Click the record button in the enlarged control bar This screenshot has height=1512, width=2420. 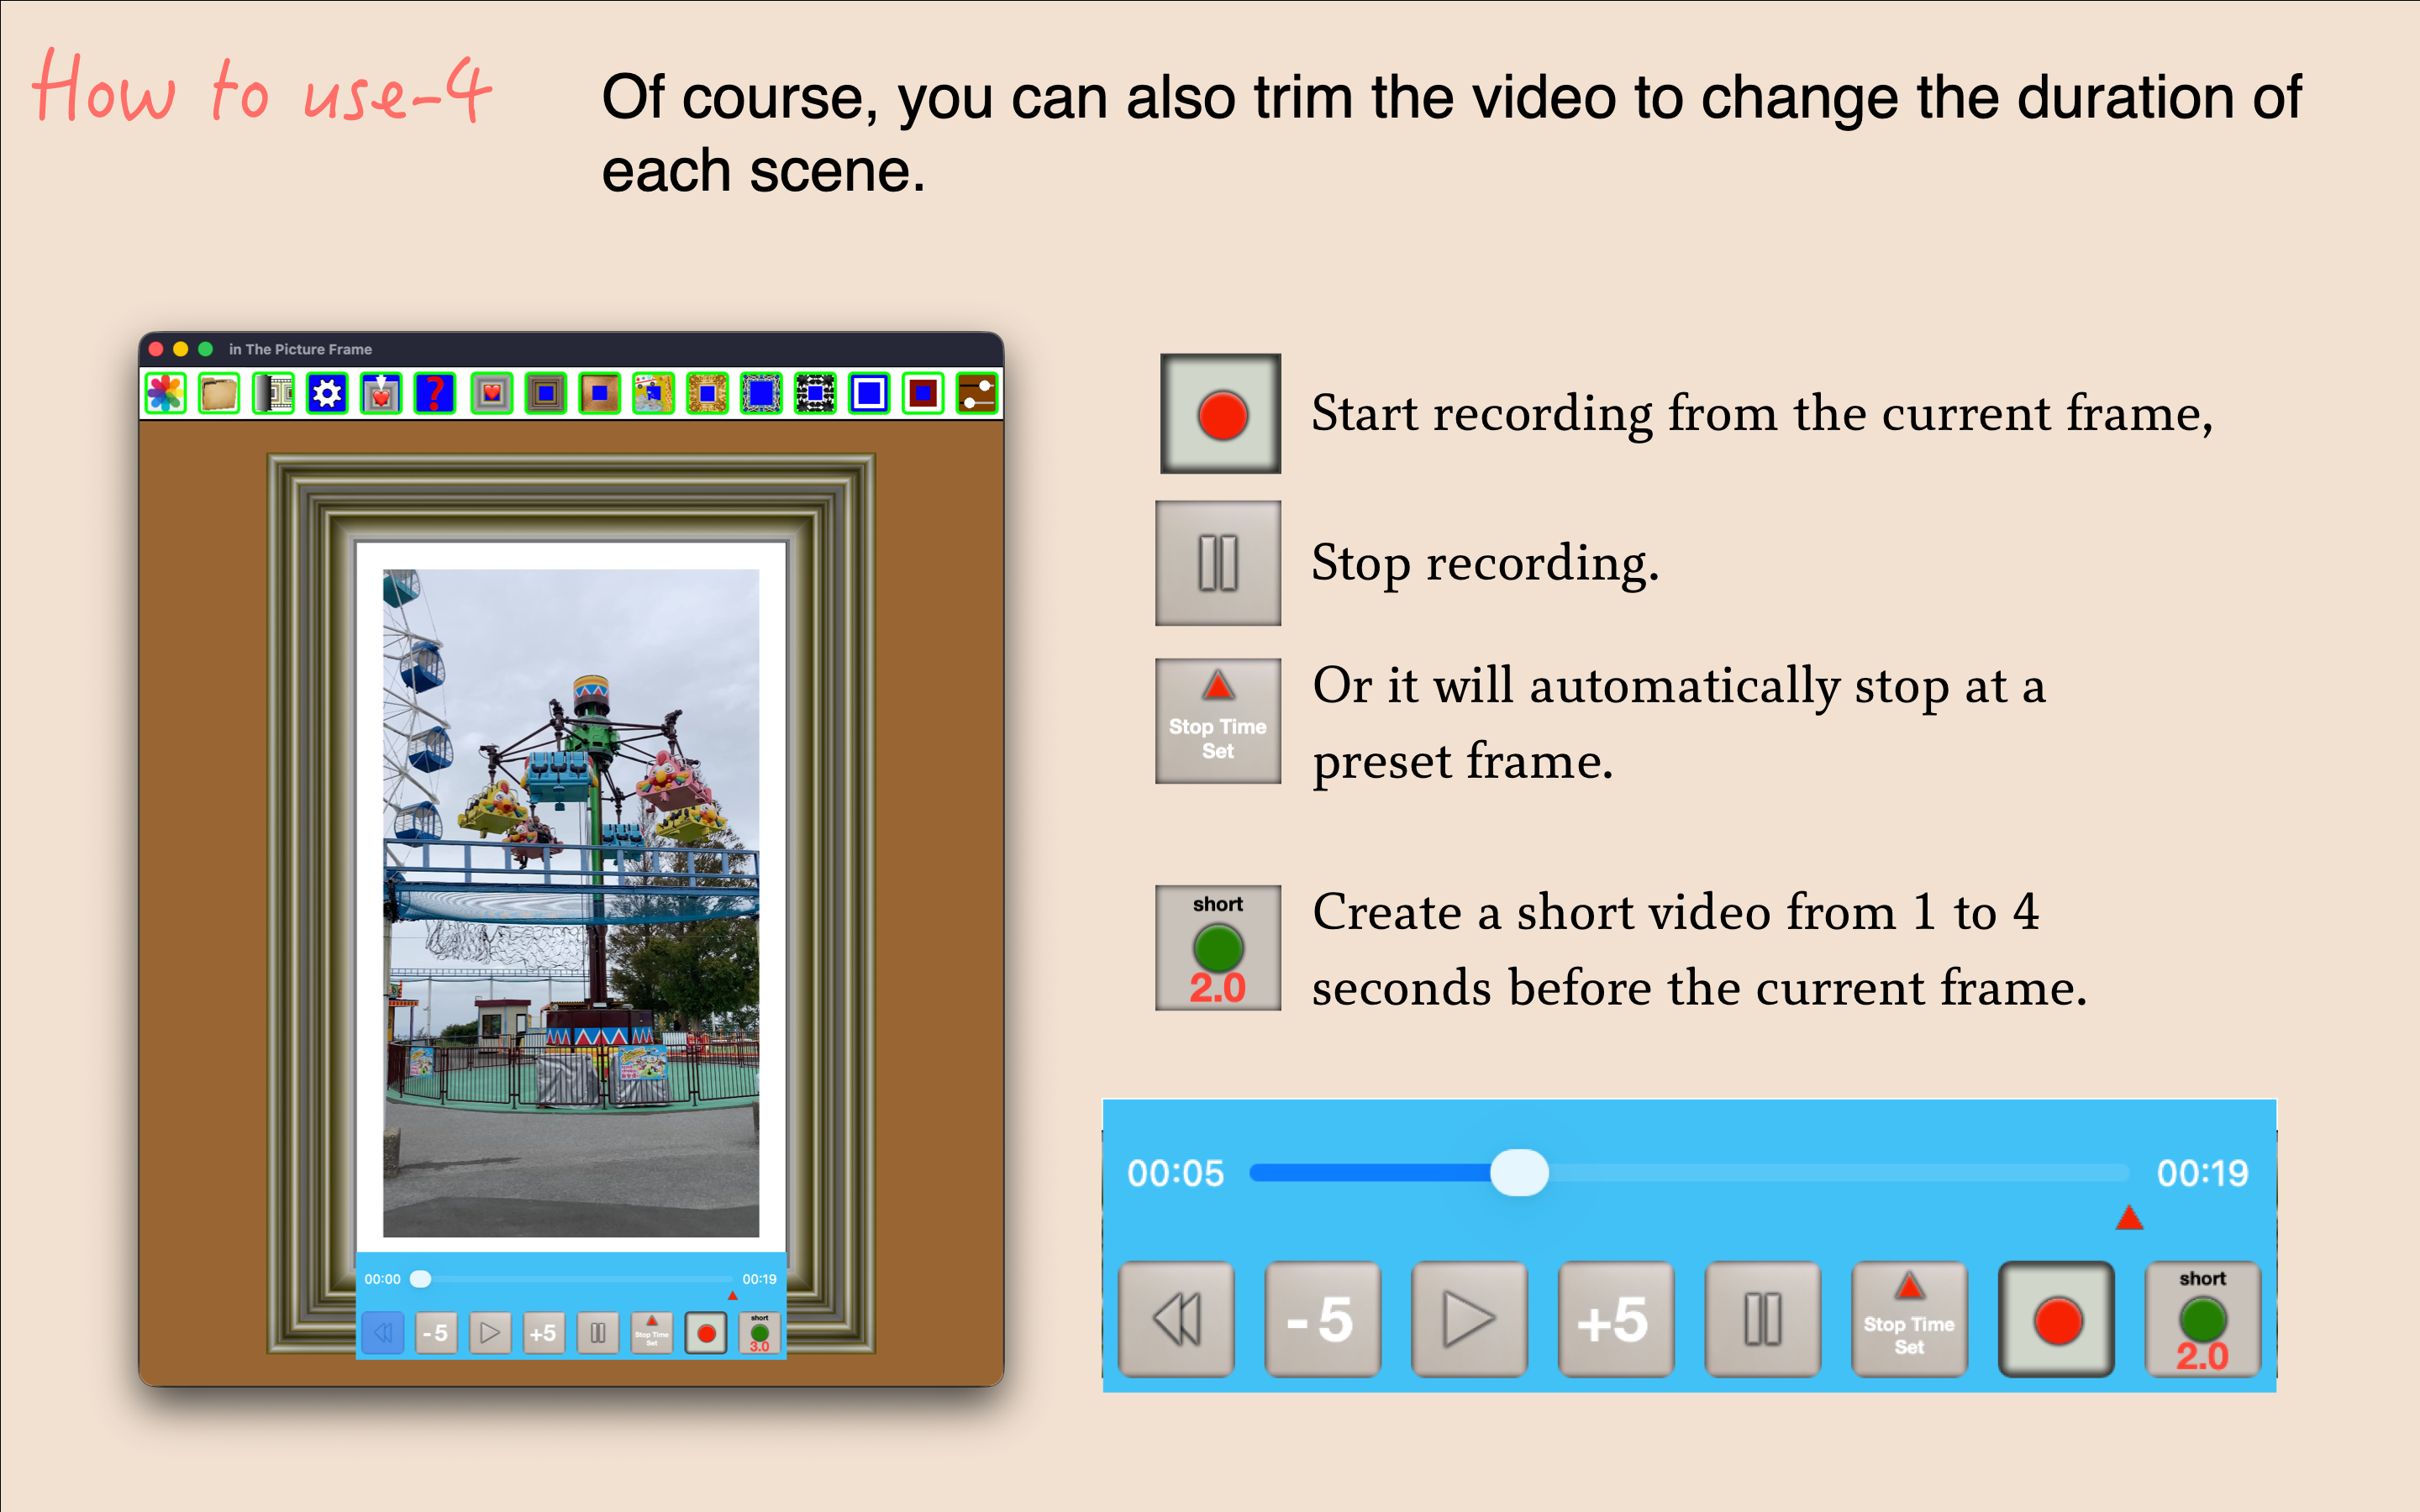click(2057, 1319)
